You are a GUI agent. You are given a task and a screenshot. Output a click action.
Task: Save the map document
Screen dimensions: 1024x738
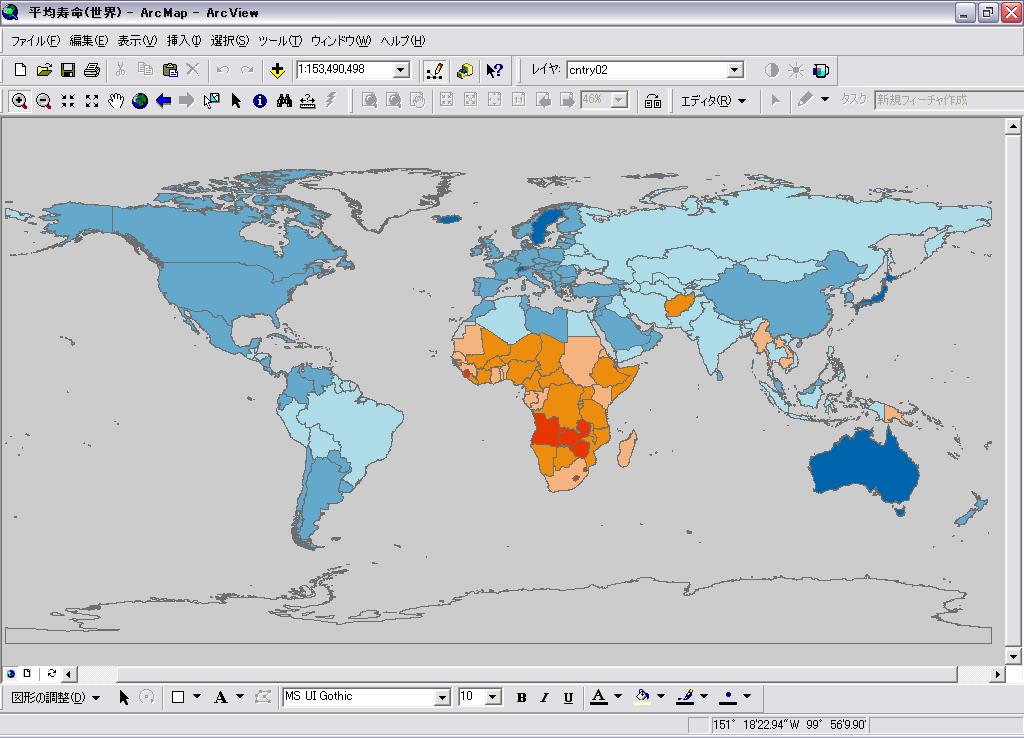click(68, 70)
